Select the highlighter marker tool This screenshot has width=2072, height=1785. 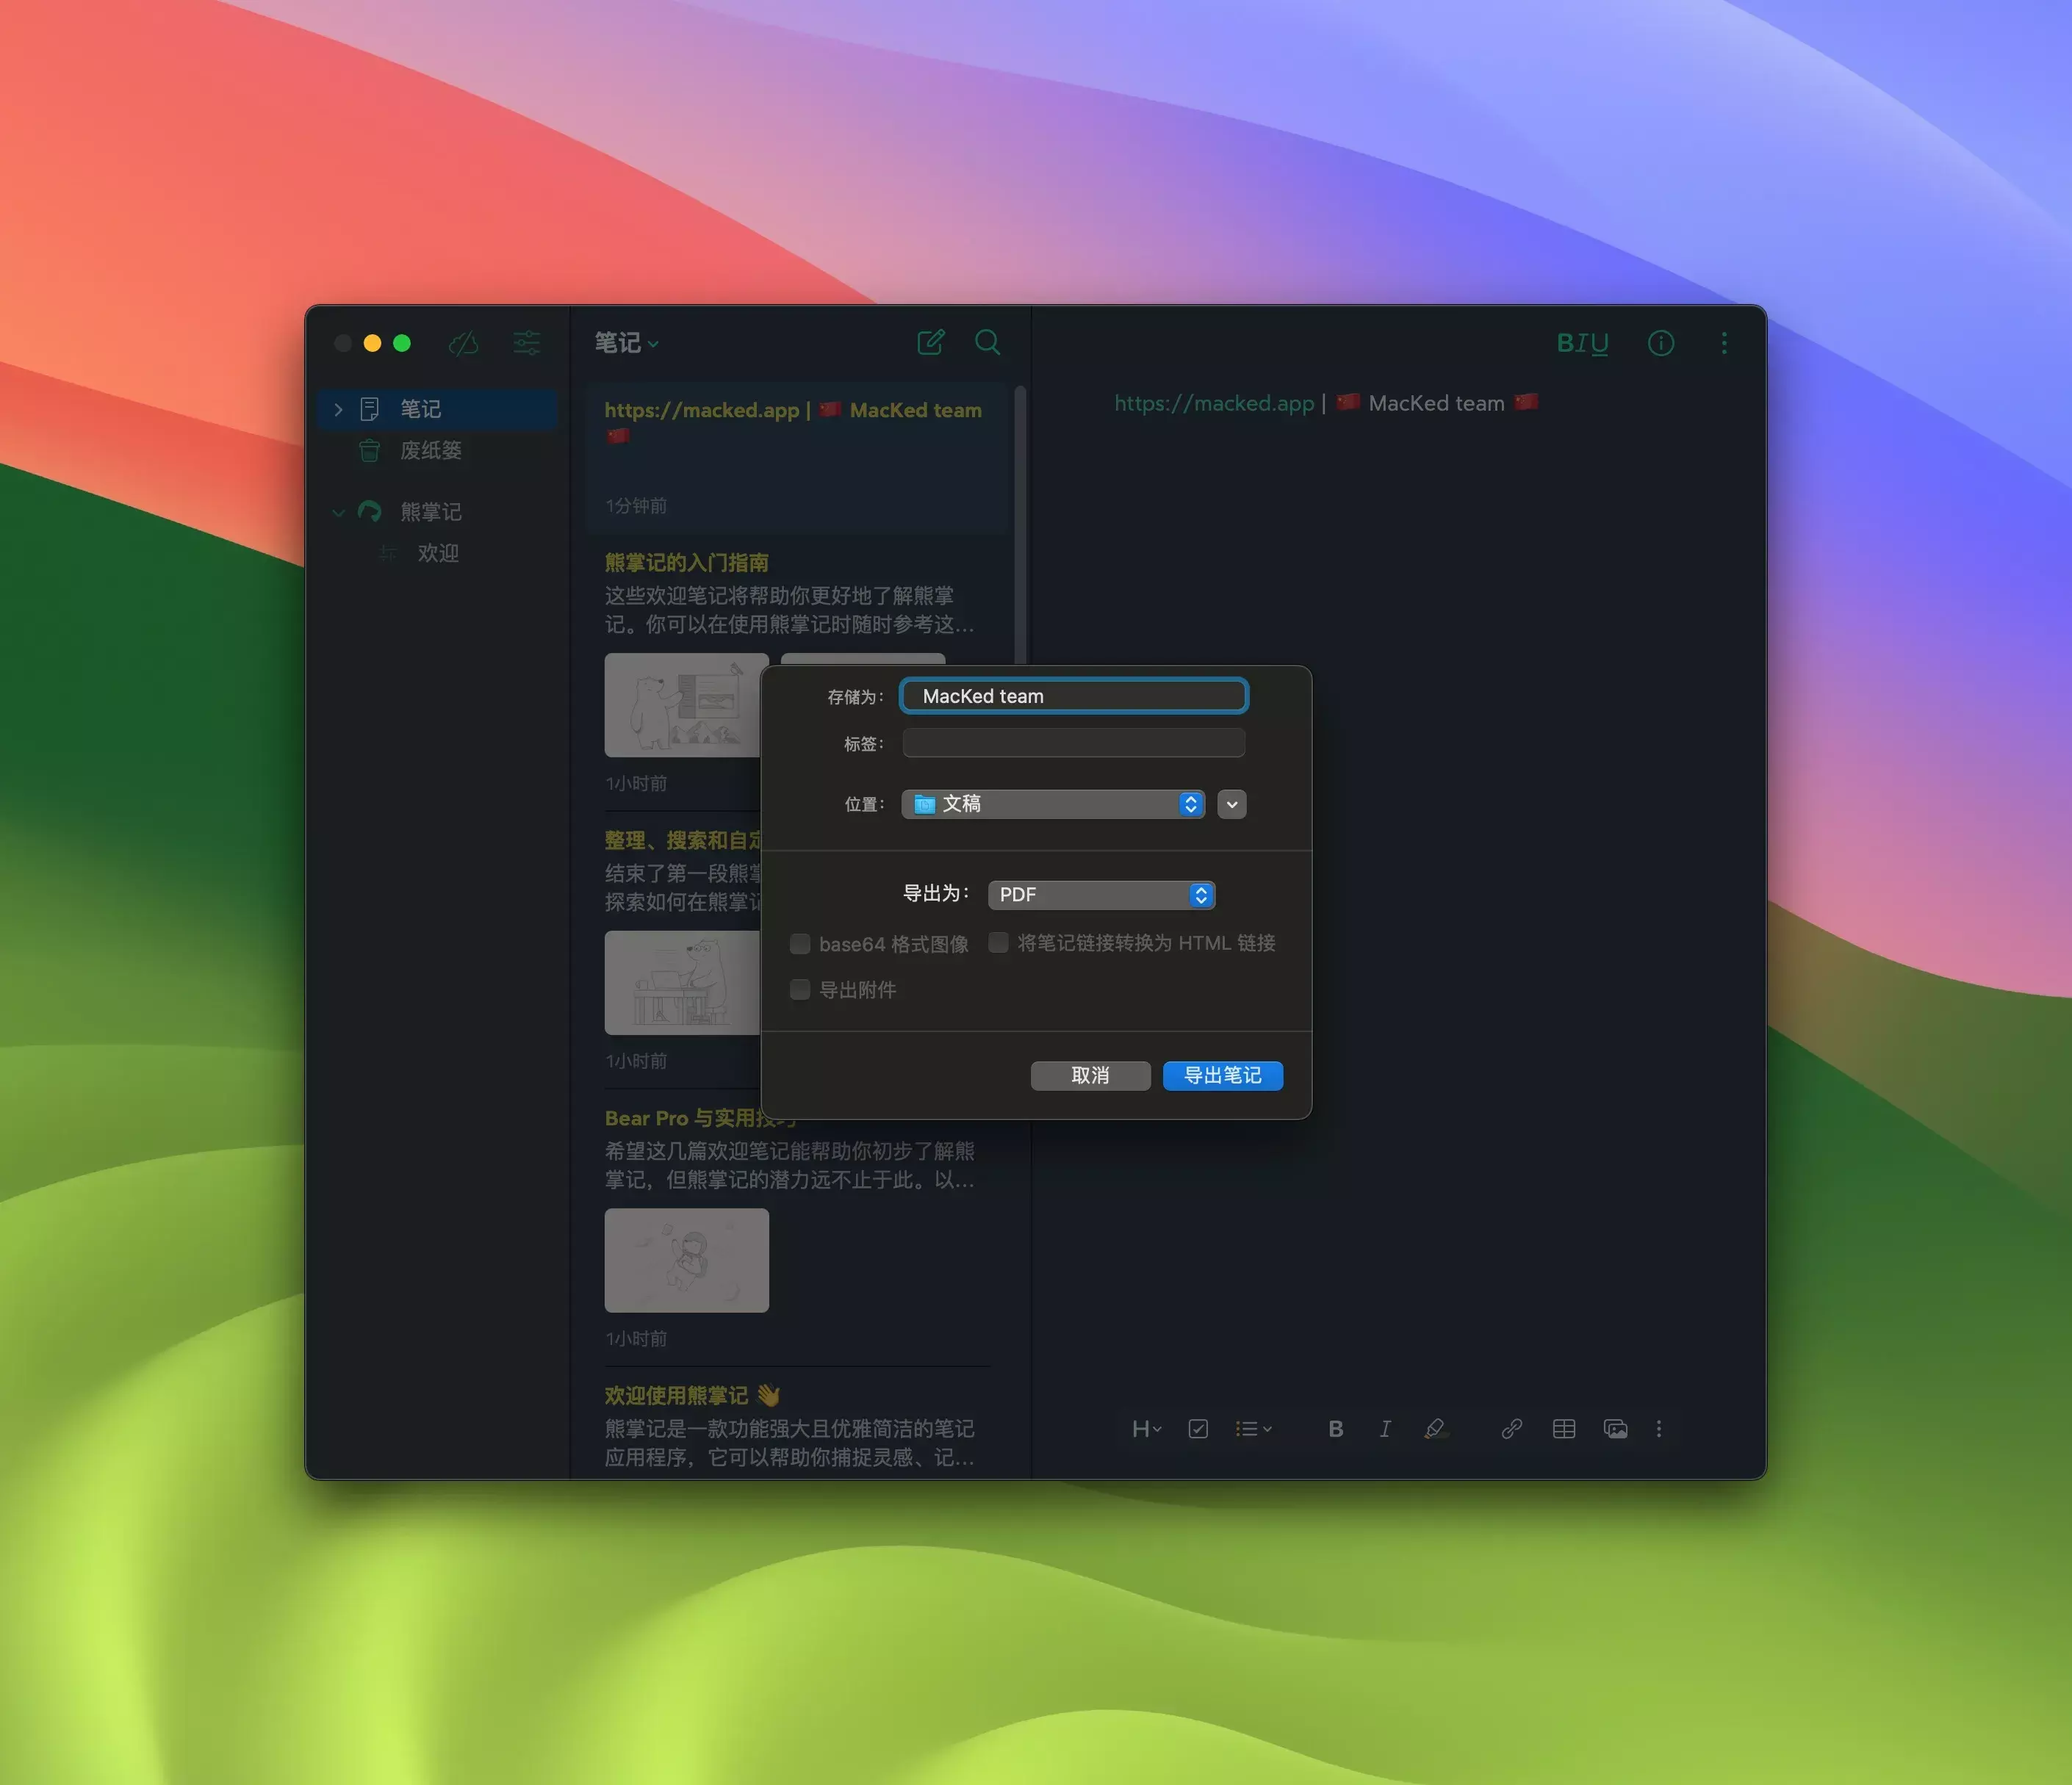tap(1435, 1429)
